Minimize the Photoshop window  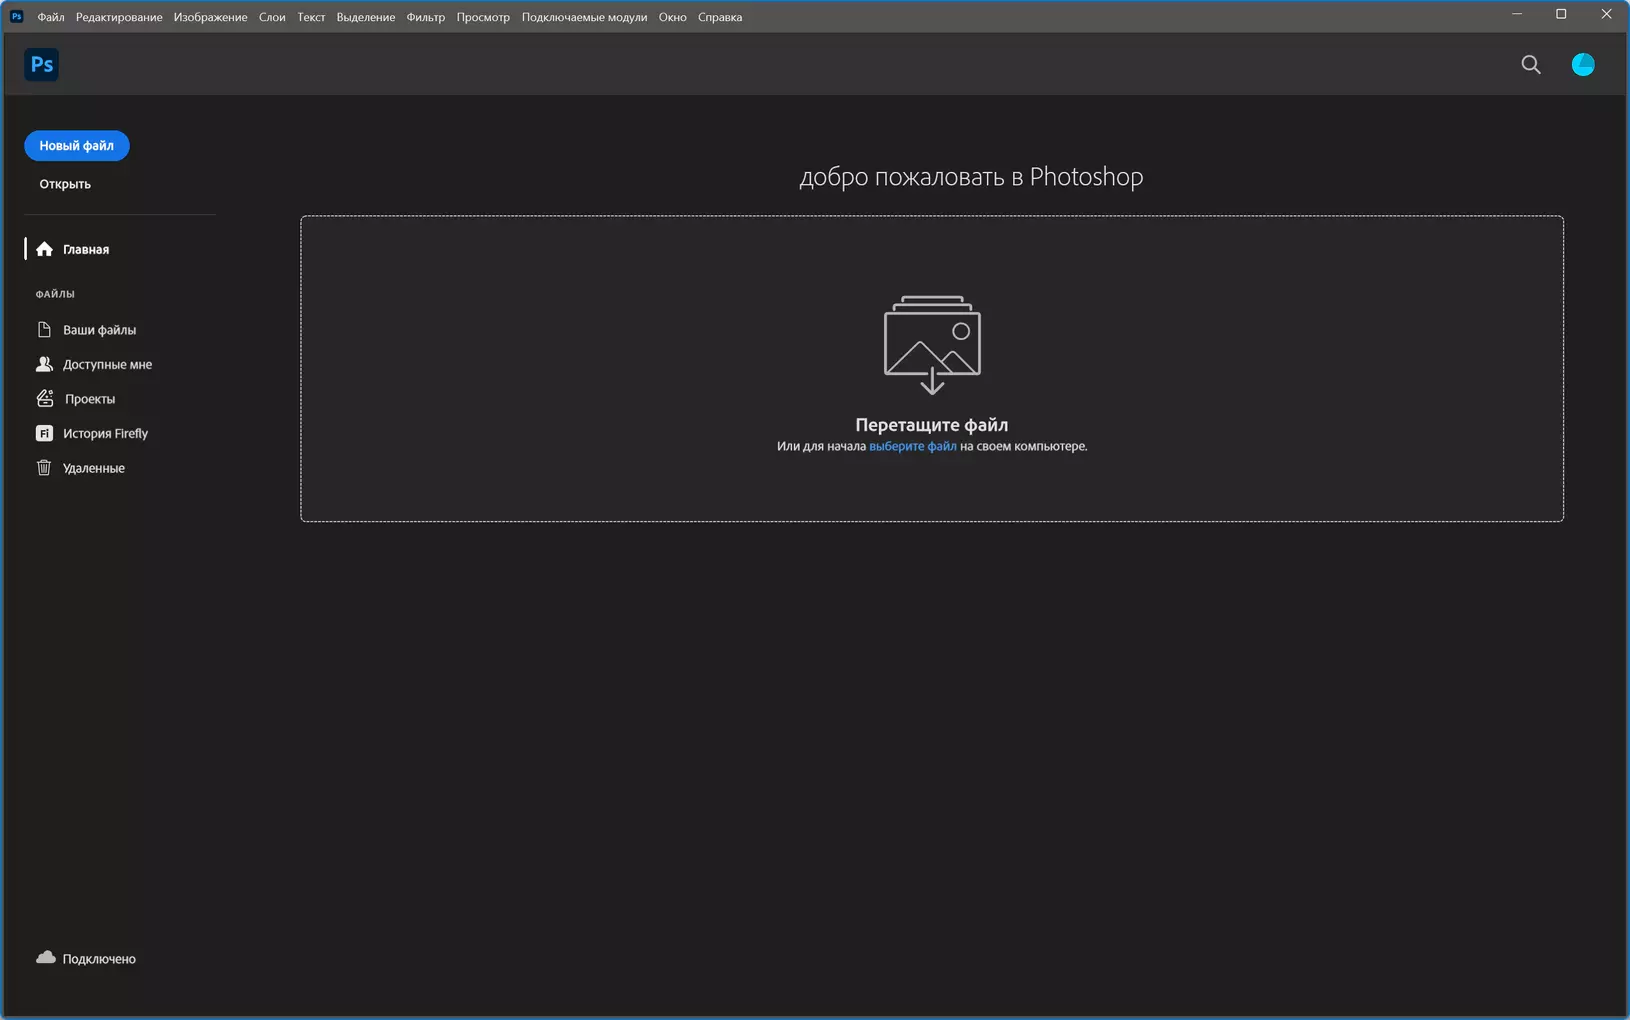[x=1517, y=14]
